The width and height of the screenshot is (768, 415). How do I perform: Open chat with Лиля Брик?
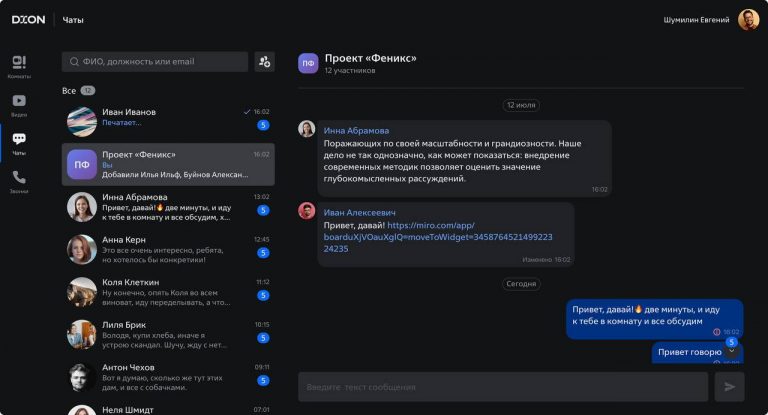point(168,335)
